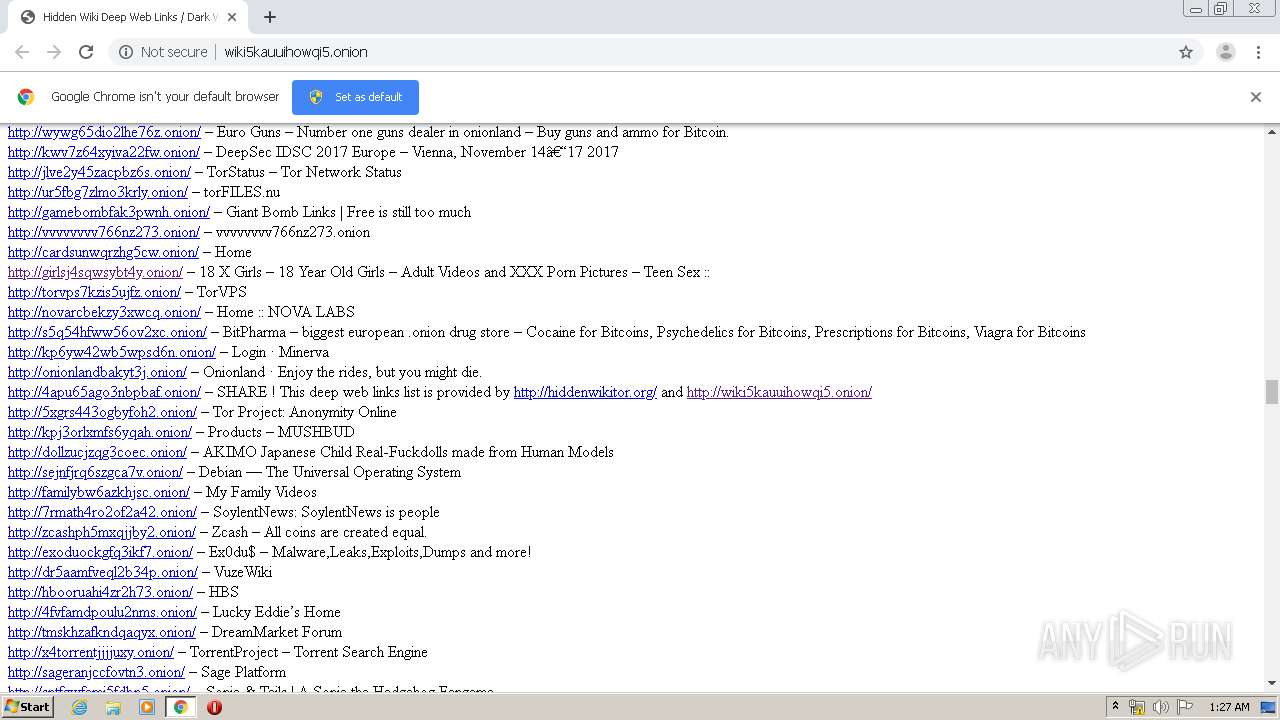
Task: Click the text 'Zcash – All coins are created equal.'
Action: [319, 532]
